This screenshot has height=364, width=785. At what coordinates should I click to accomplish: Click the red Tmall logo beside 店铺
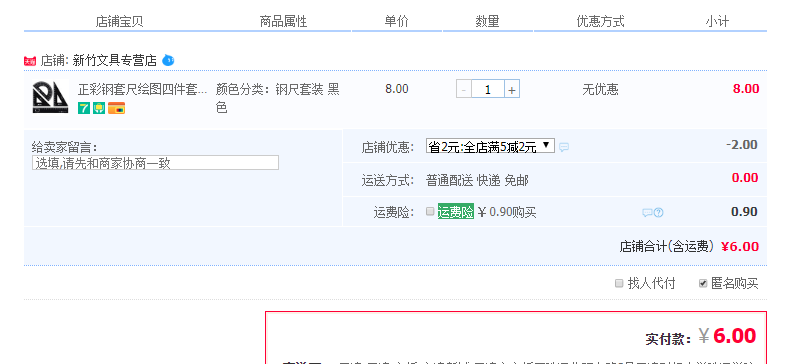[30, 61]
